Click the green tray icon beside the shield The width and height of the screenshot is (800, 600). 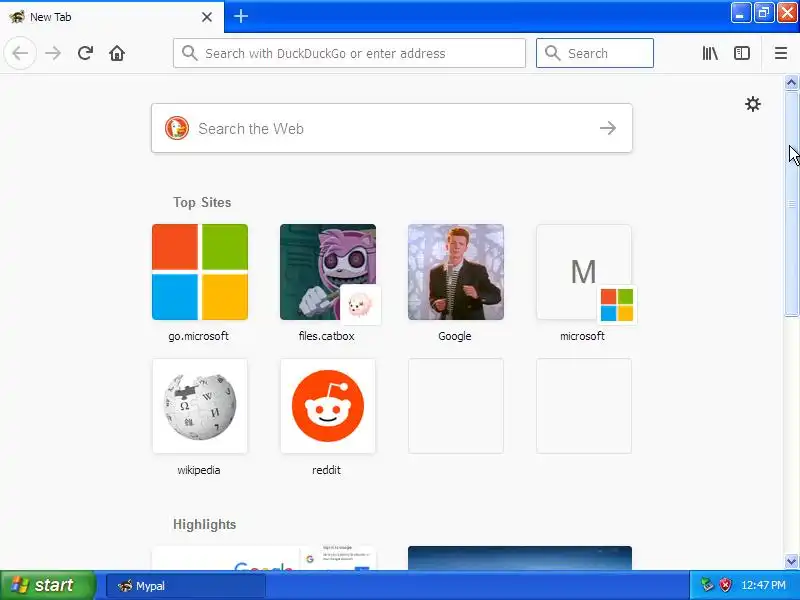[x=707, y=585]
